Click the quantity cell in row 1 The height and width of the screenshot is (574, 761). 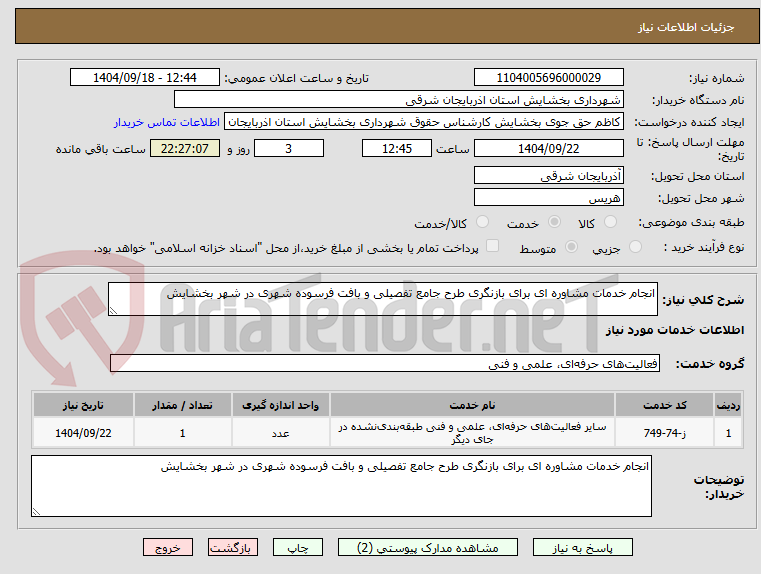182,433
